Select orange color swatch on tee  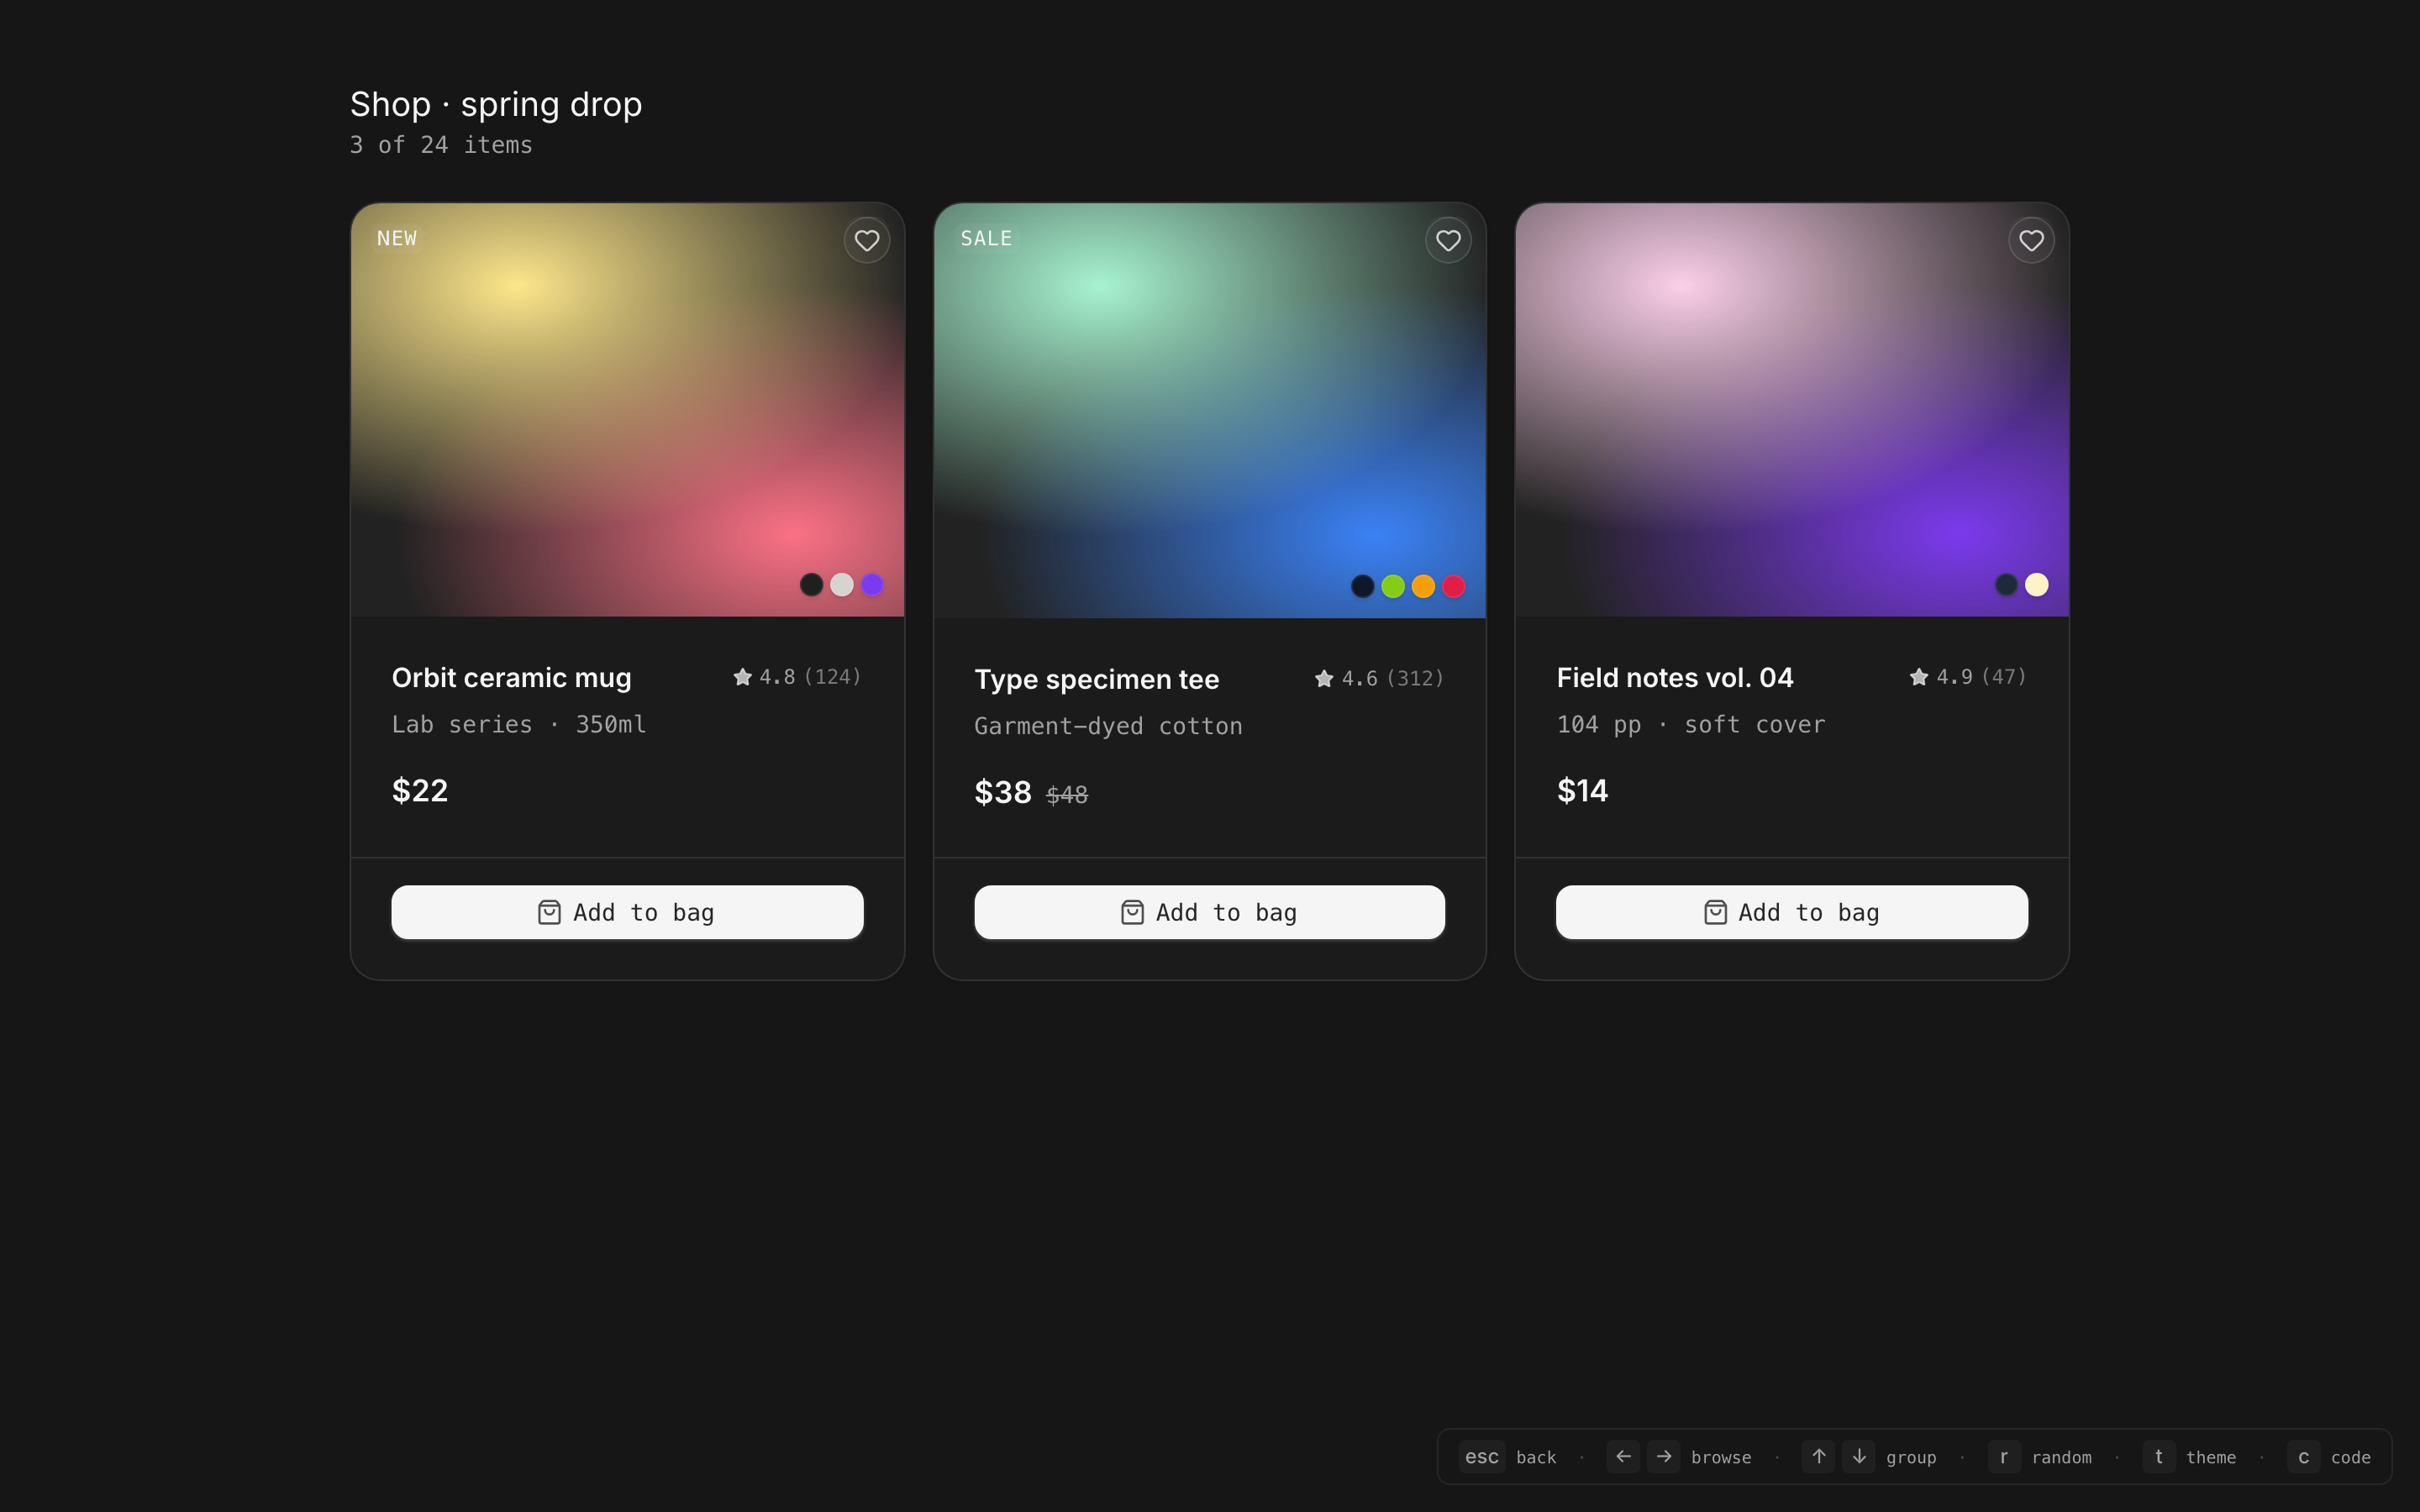point(1423,586)
